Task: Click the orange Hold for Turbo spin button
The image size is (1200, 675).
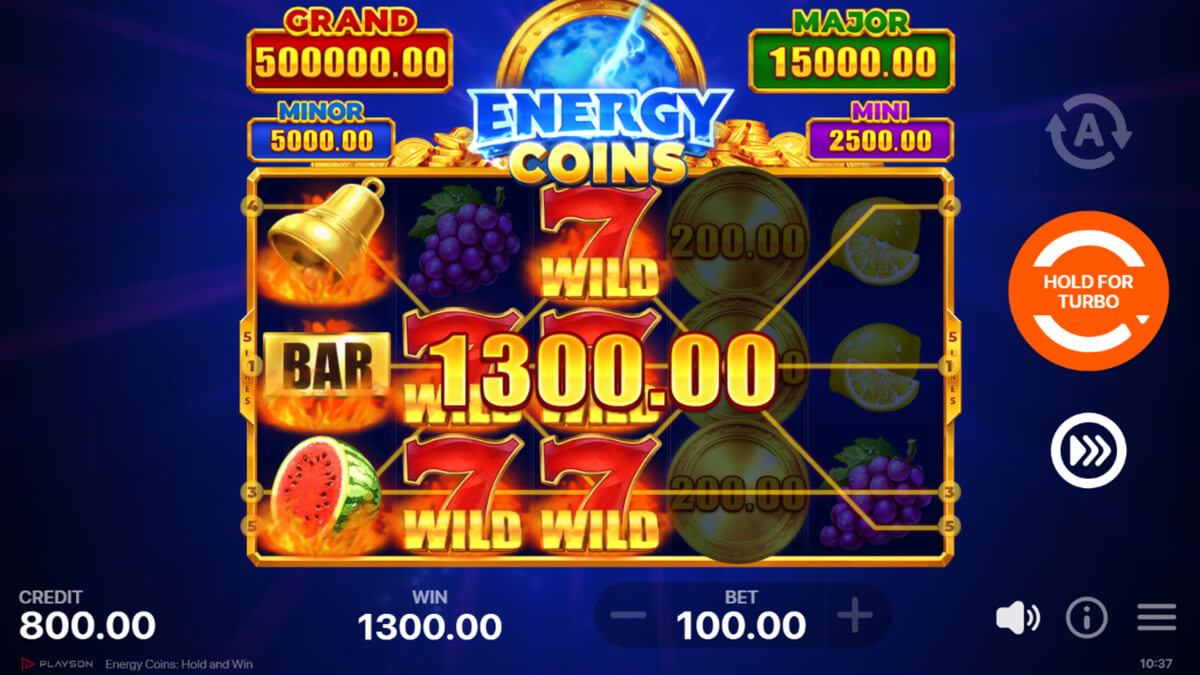Action: (x=1089, y=291)
